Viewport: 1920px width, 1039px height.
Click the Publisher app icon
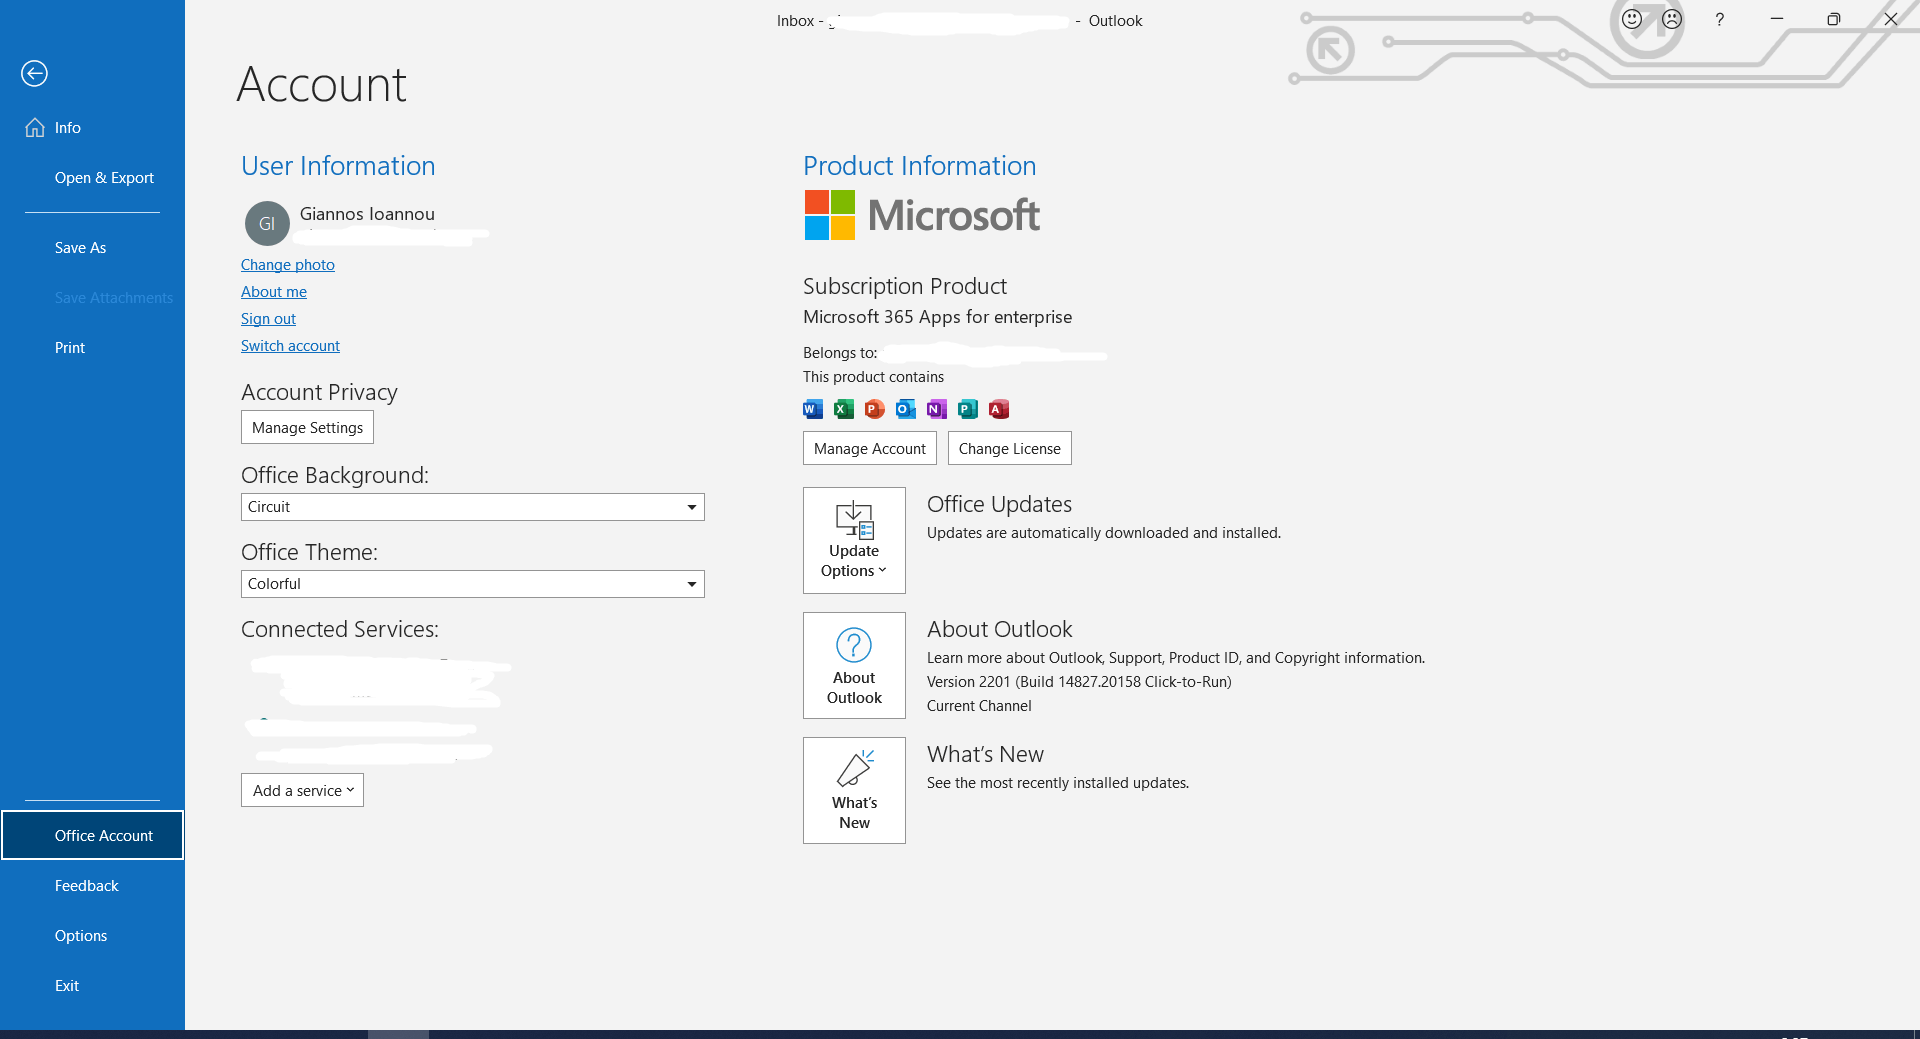[x=968, y=409]
